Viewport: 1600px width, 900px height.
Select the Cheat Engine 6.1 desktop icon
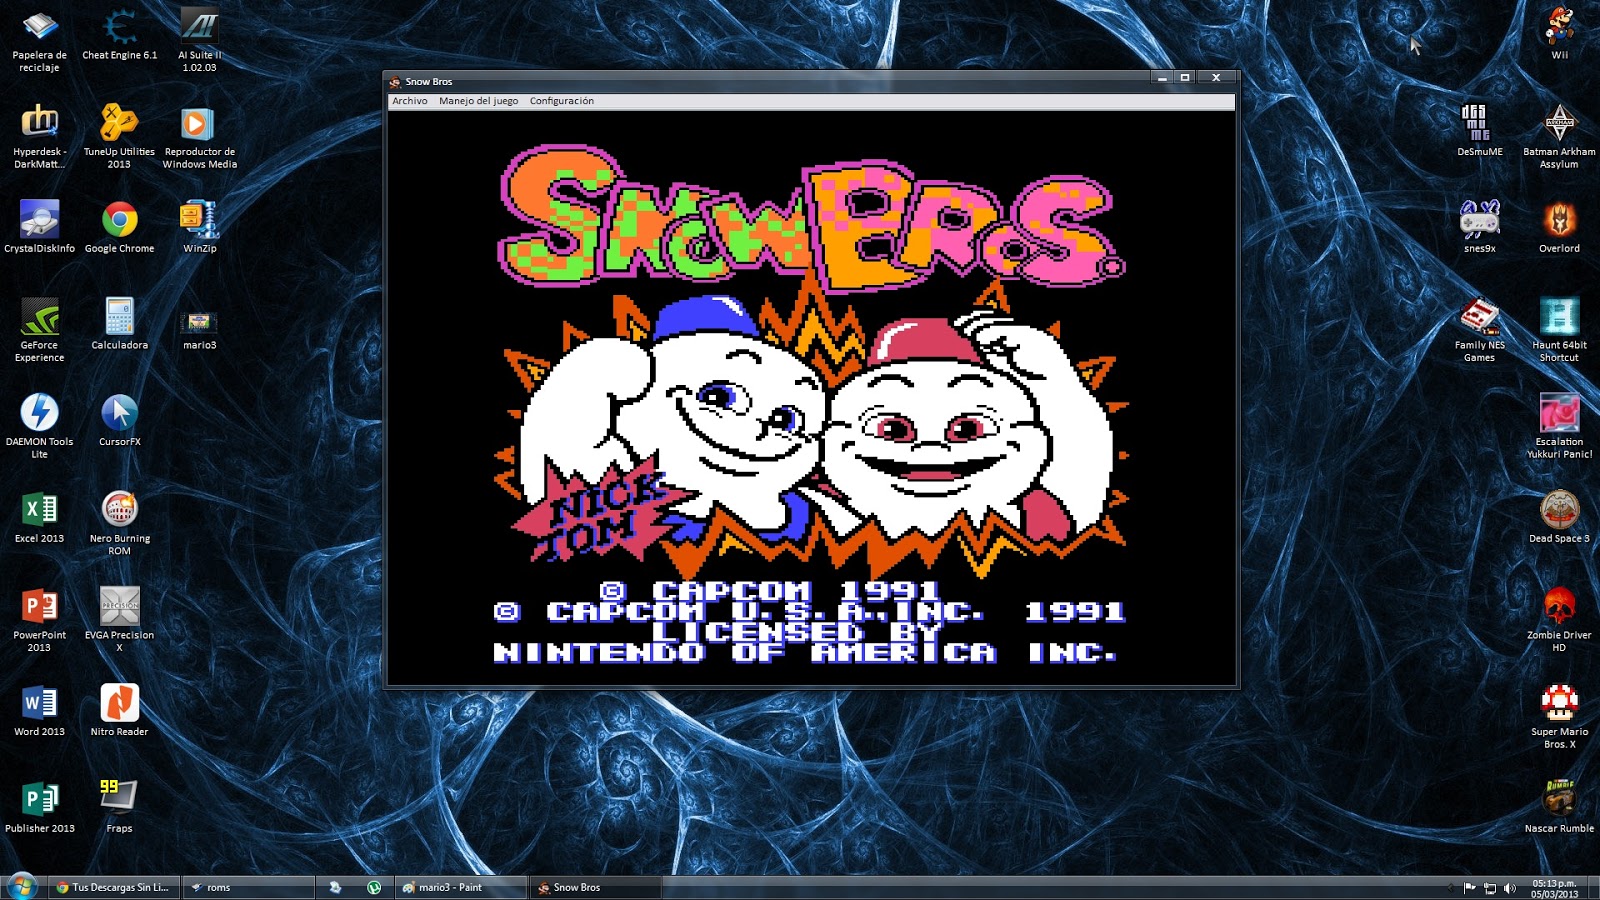[x=120, y=35]
